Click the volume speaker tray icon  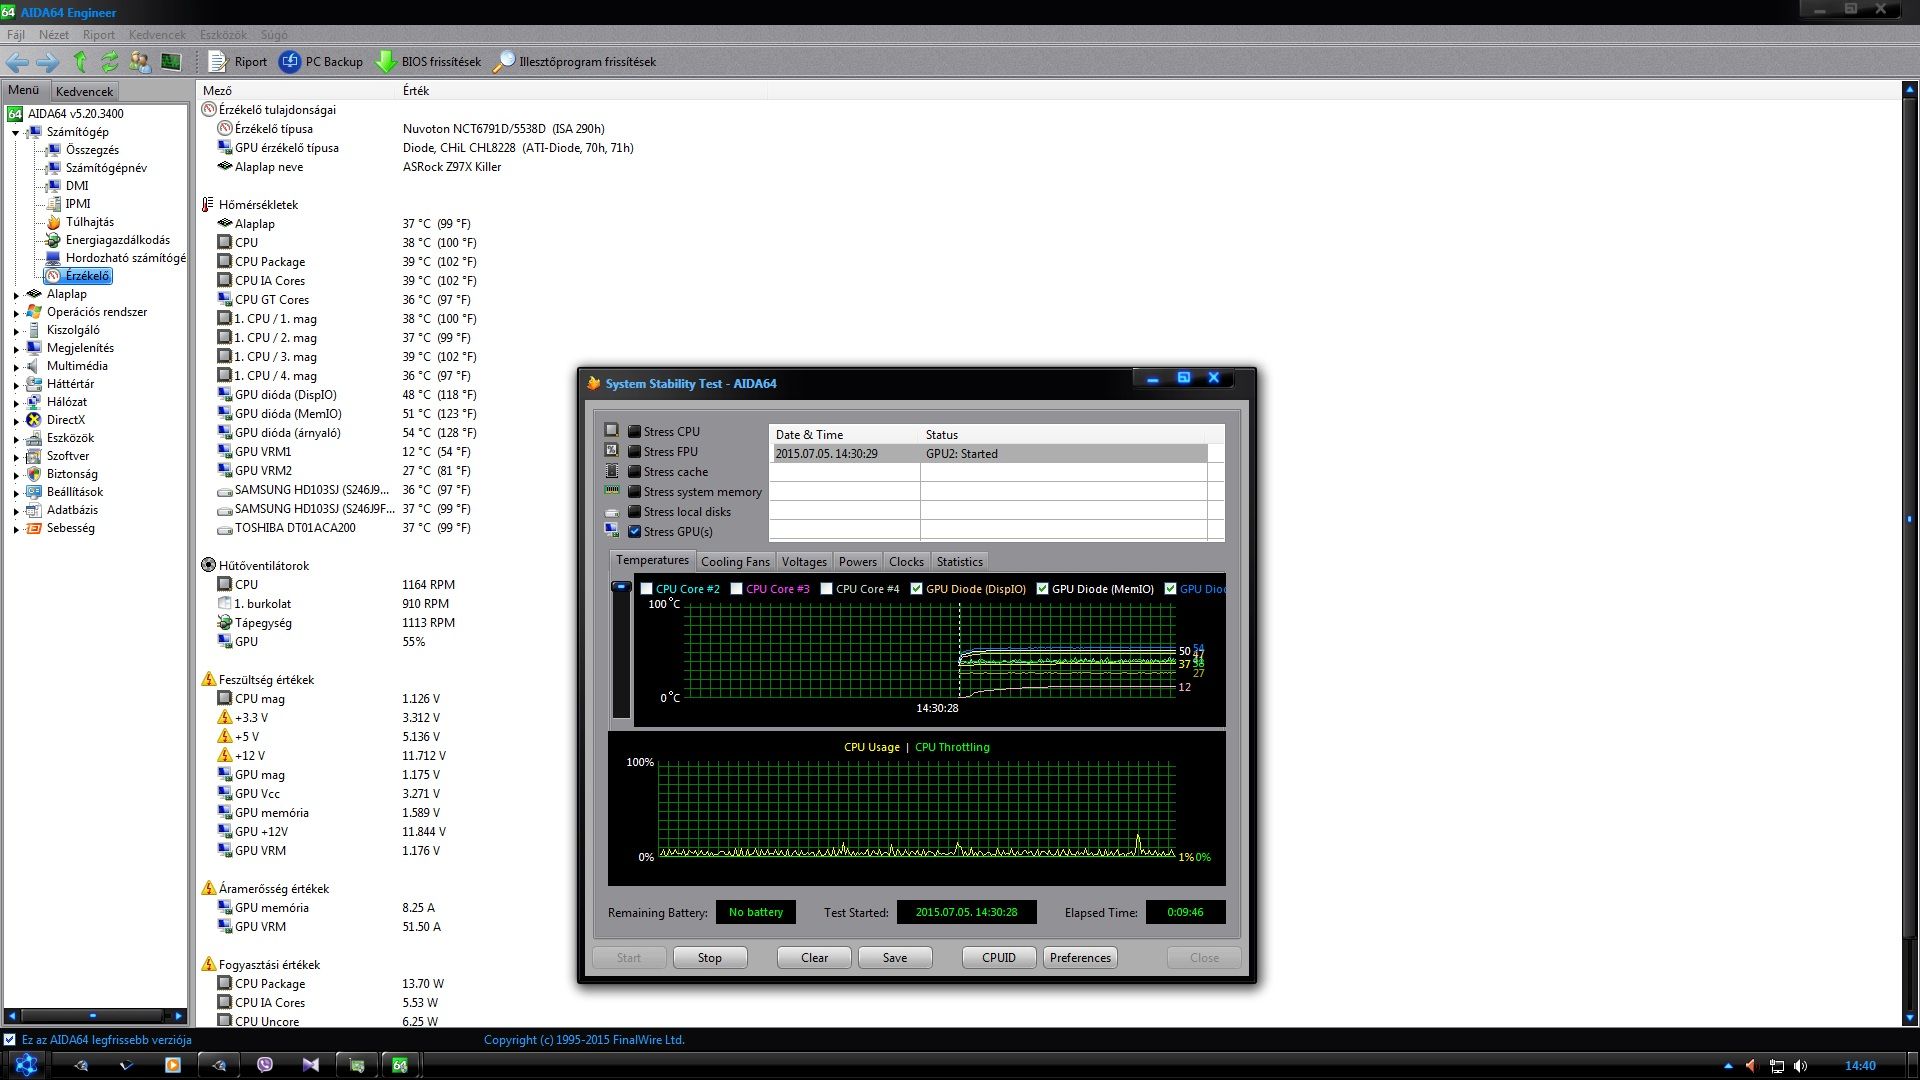tap(1801, 1066)
